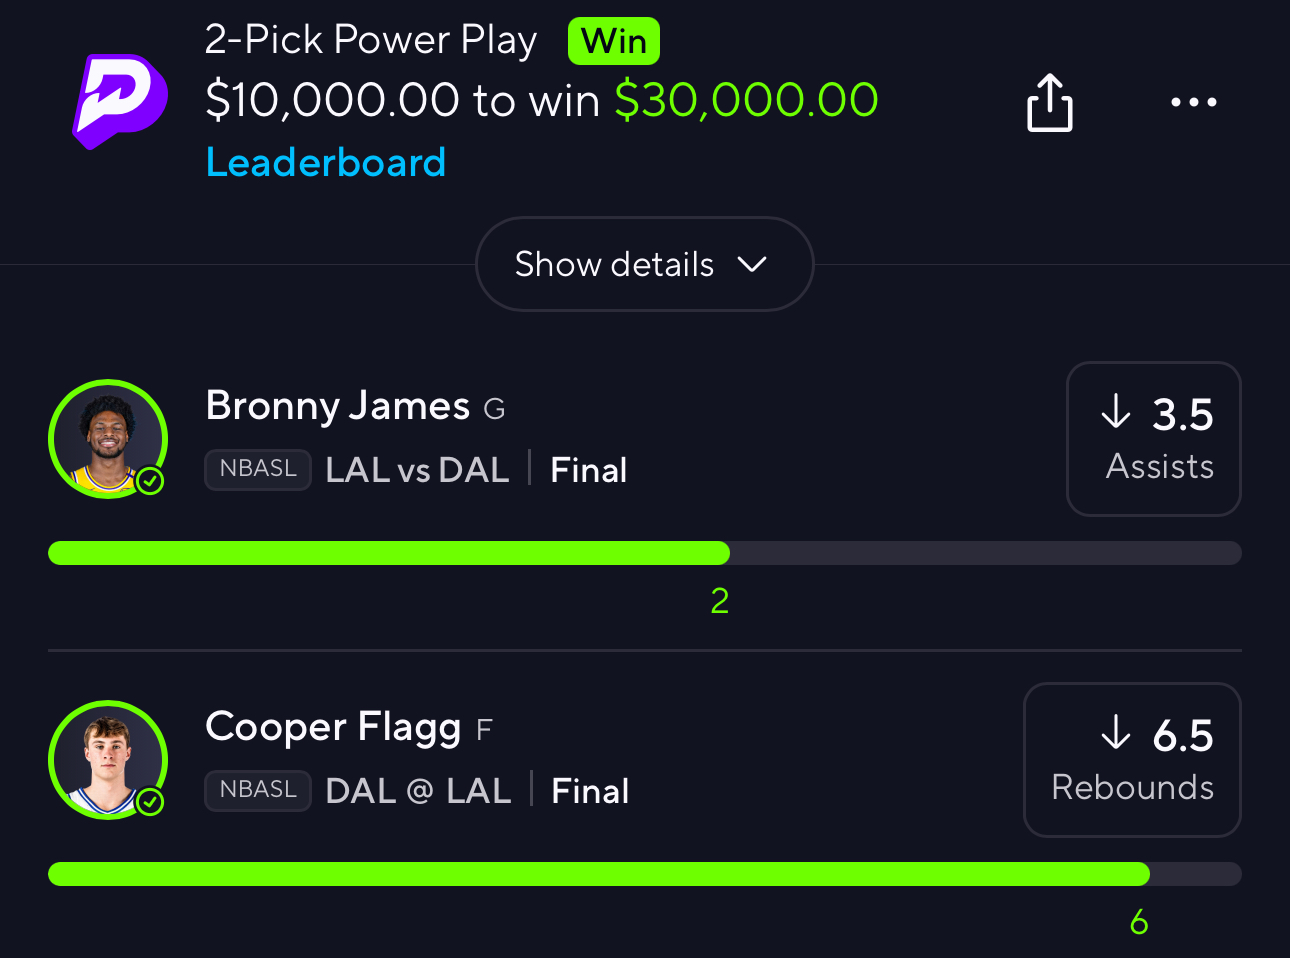Click Cooper Flagg rebounds progress bar

(x=644, y=874)
